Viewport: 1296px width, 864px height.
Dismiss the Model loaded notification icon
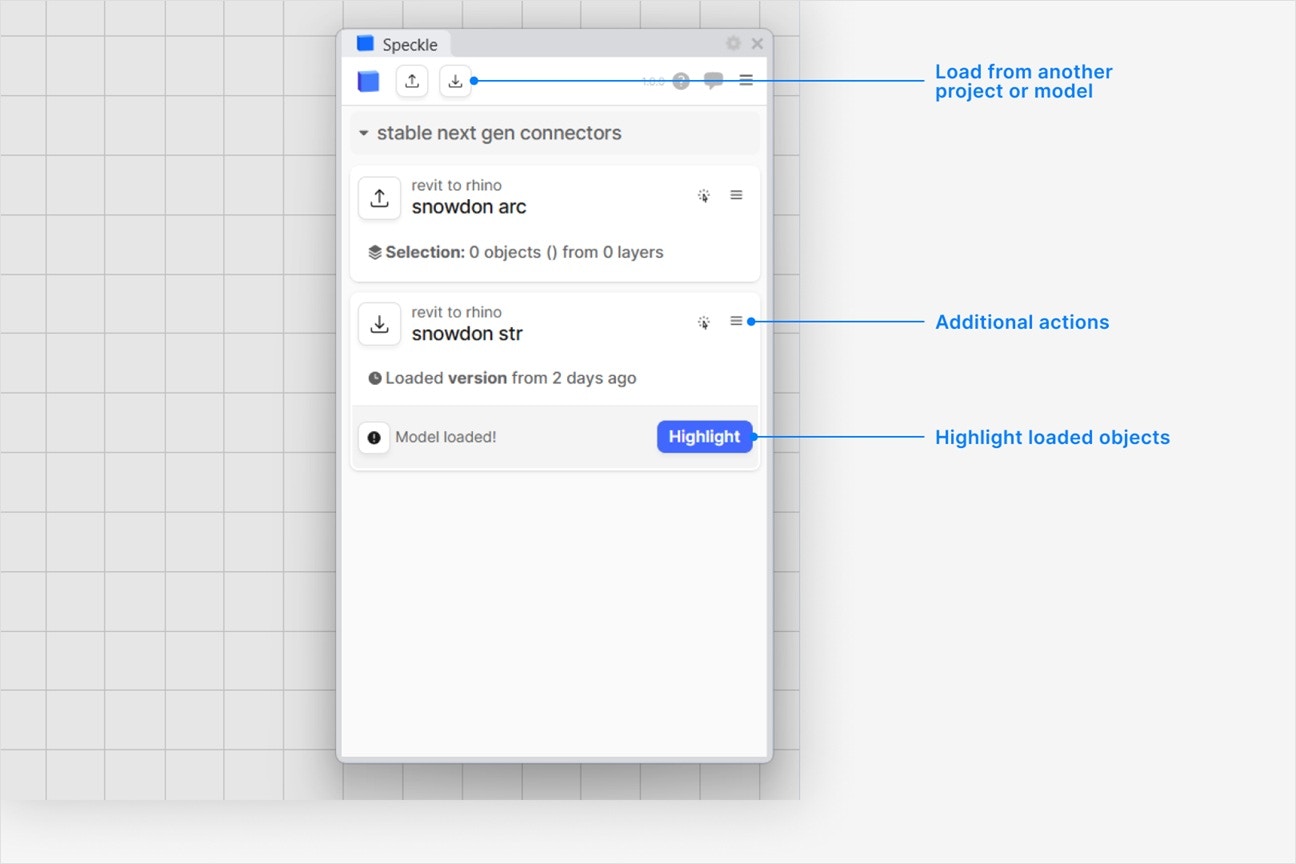pyautogui.click(x=374, y=437)
